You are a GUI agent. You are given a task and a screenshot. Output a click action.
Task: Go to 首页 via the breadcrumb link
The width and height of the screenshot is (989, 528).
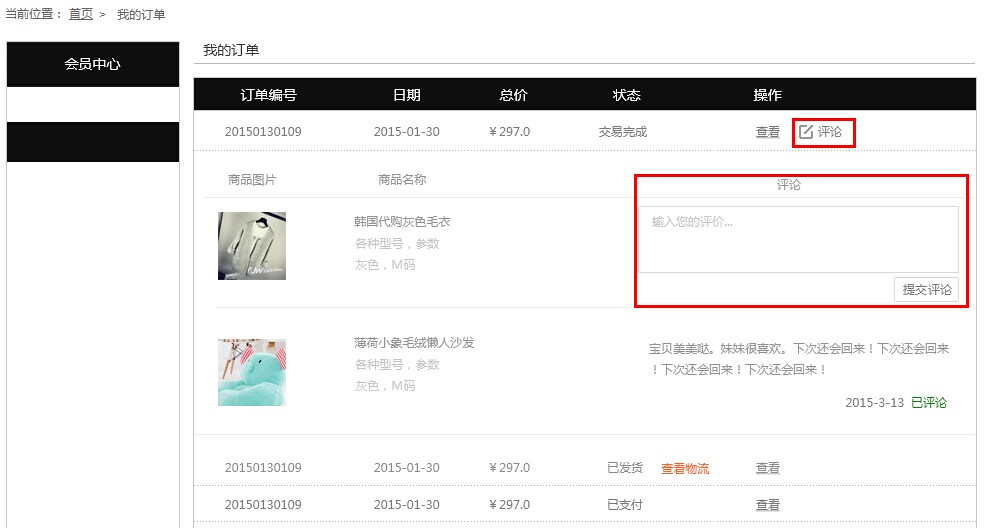pos(81,14)
